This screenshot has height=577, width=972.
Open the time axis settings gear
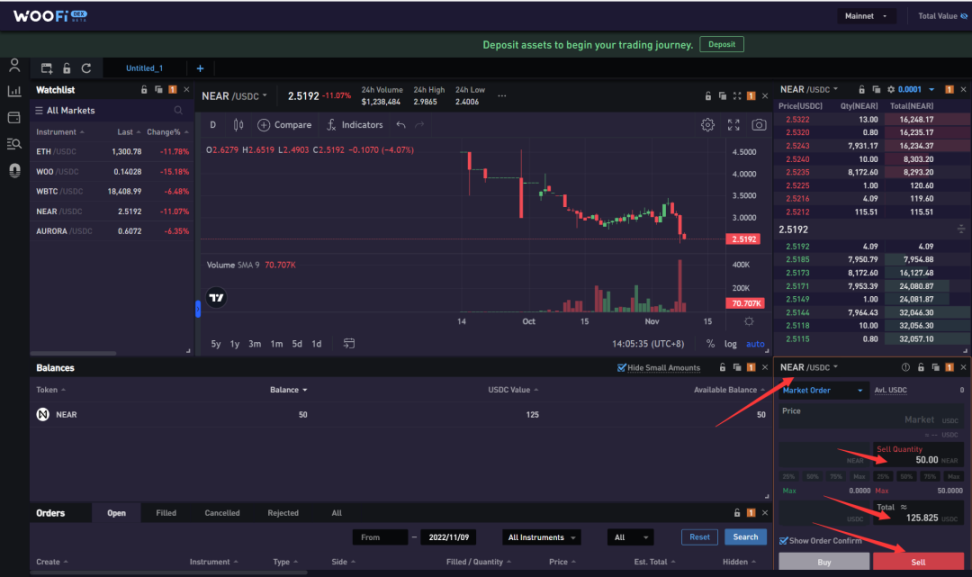[x=749, y=321]
